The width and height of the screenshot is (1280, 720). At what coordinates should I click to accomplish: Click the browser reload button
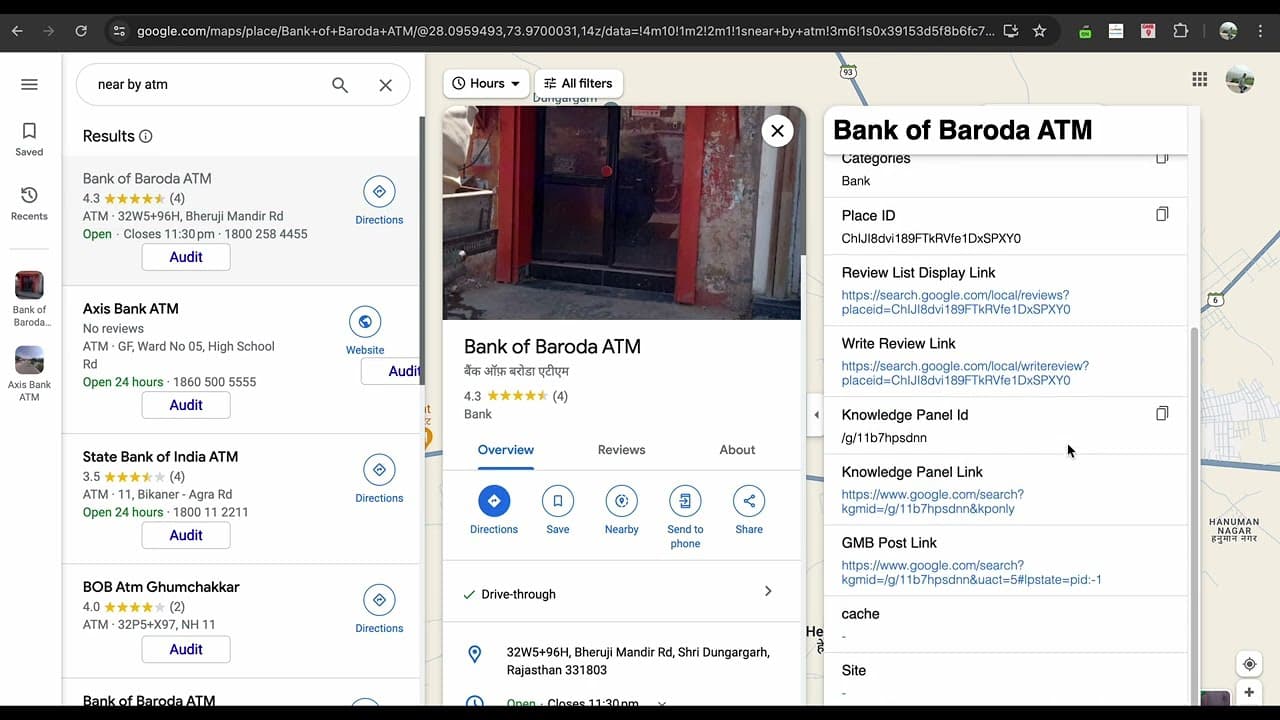[81, 31]
